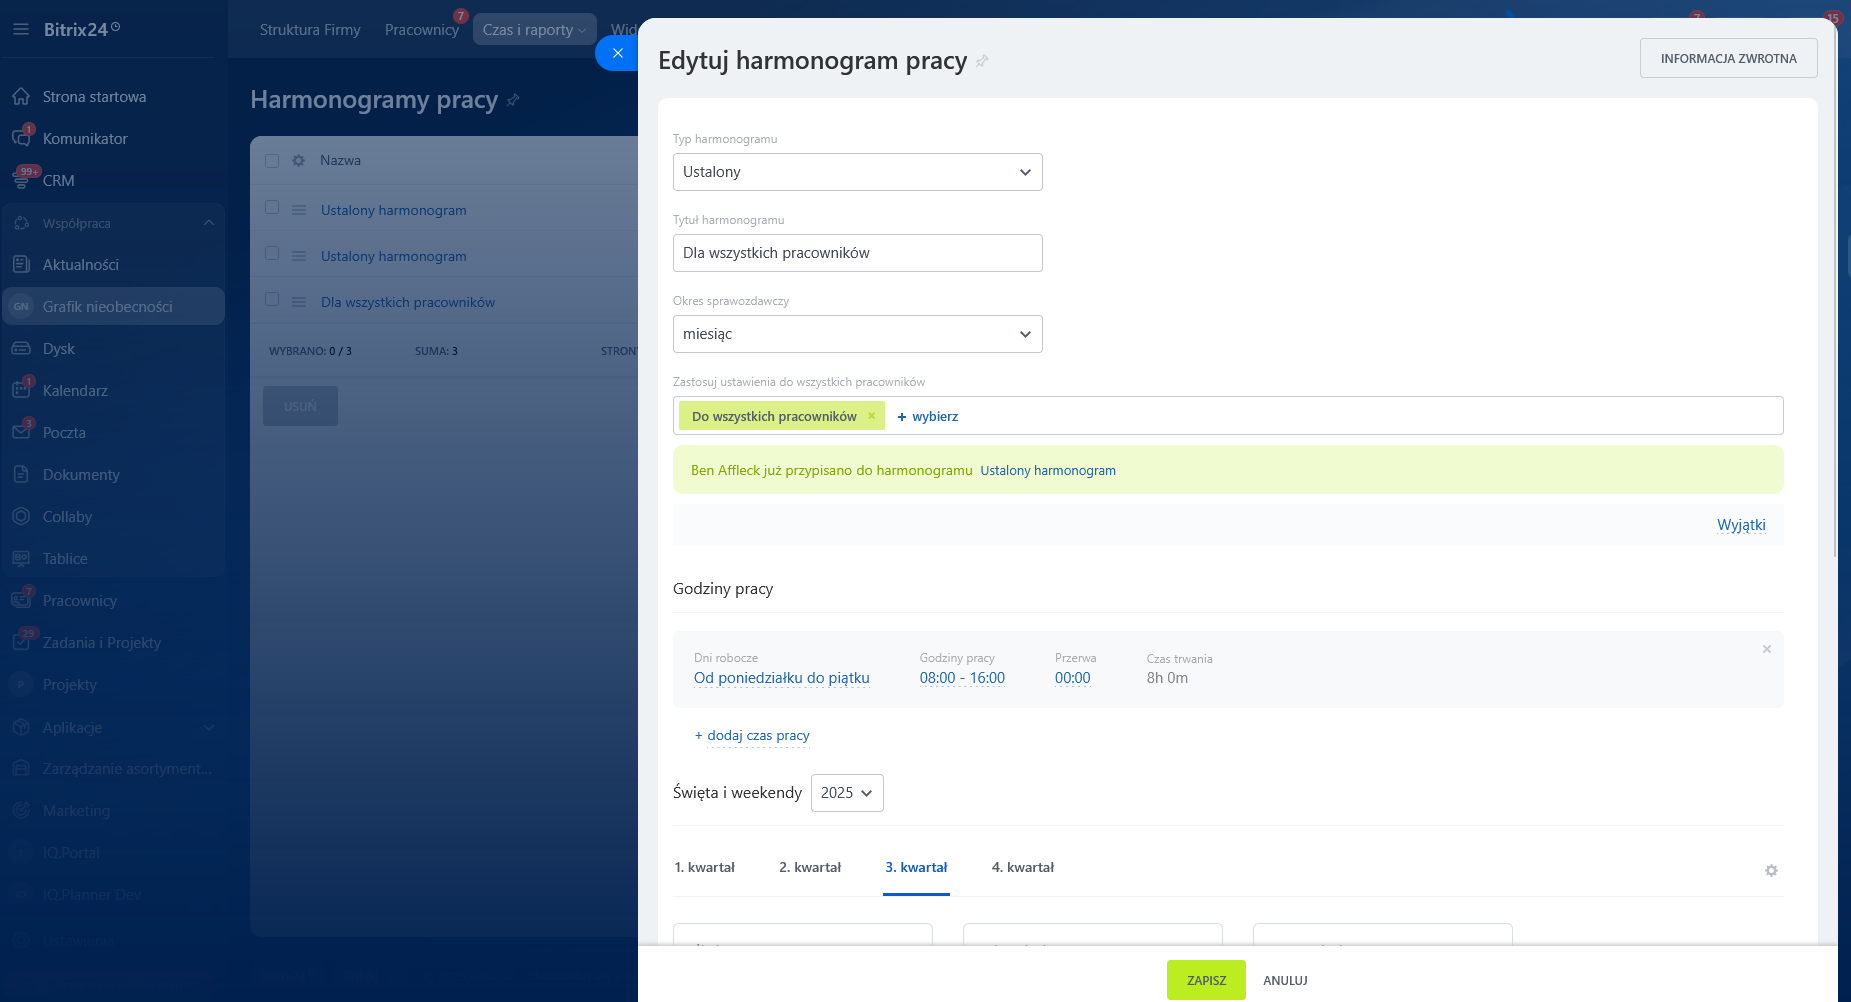Switch to the 4. kwartał tab
This screenshot has width=1851, height=1002.
tap(1022, 867)
